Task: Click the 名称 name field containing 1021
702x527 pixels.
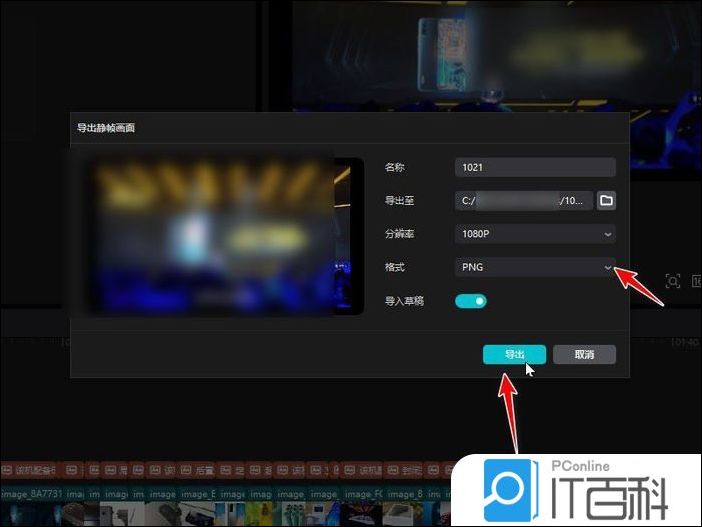Action: pos(535,167)
